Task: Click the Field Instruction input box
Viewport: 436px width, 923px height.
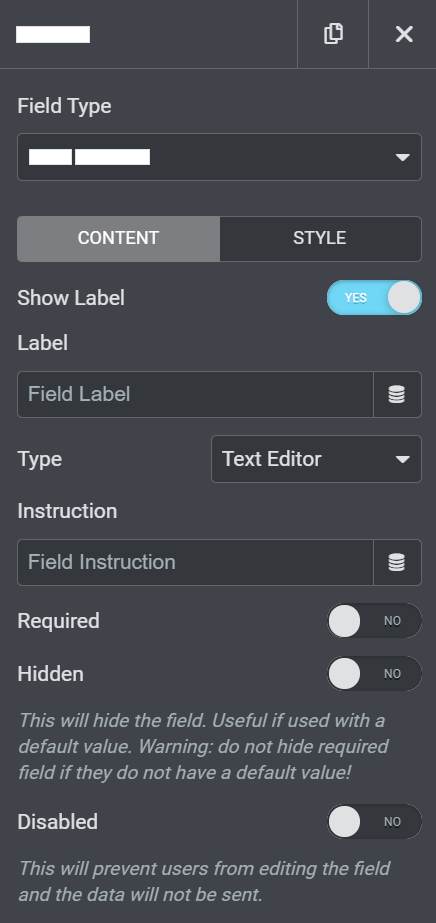Action: pyautogui.click(x=195, y=563)
